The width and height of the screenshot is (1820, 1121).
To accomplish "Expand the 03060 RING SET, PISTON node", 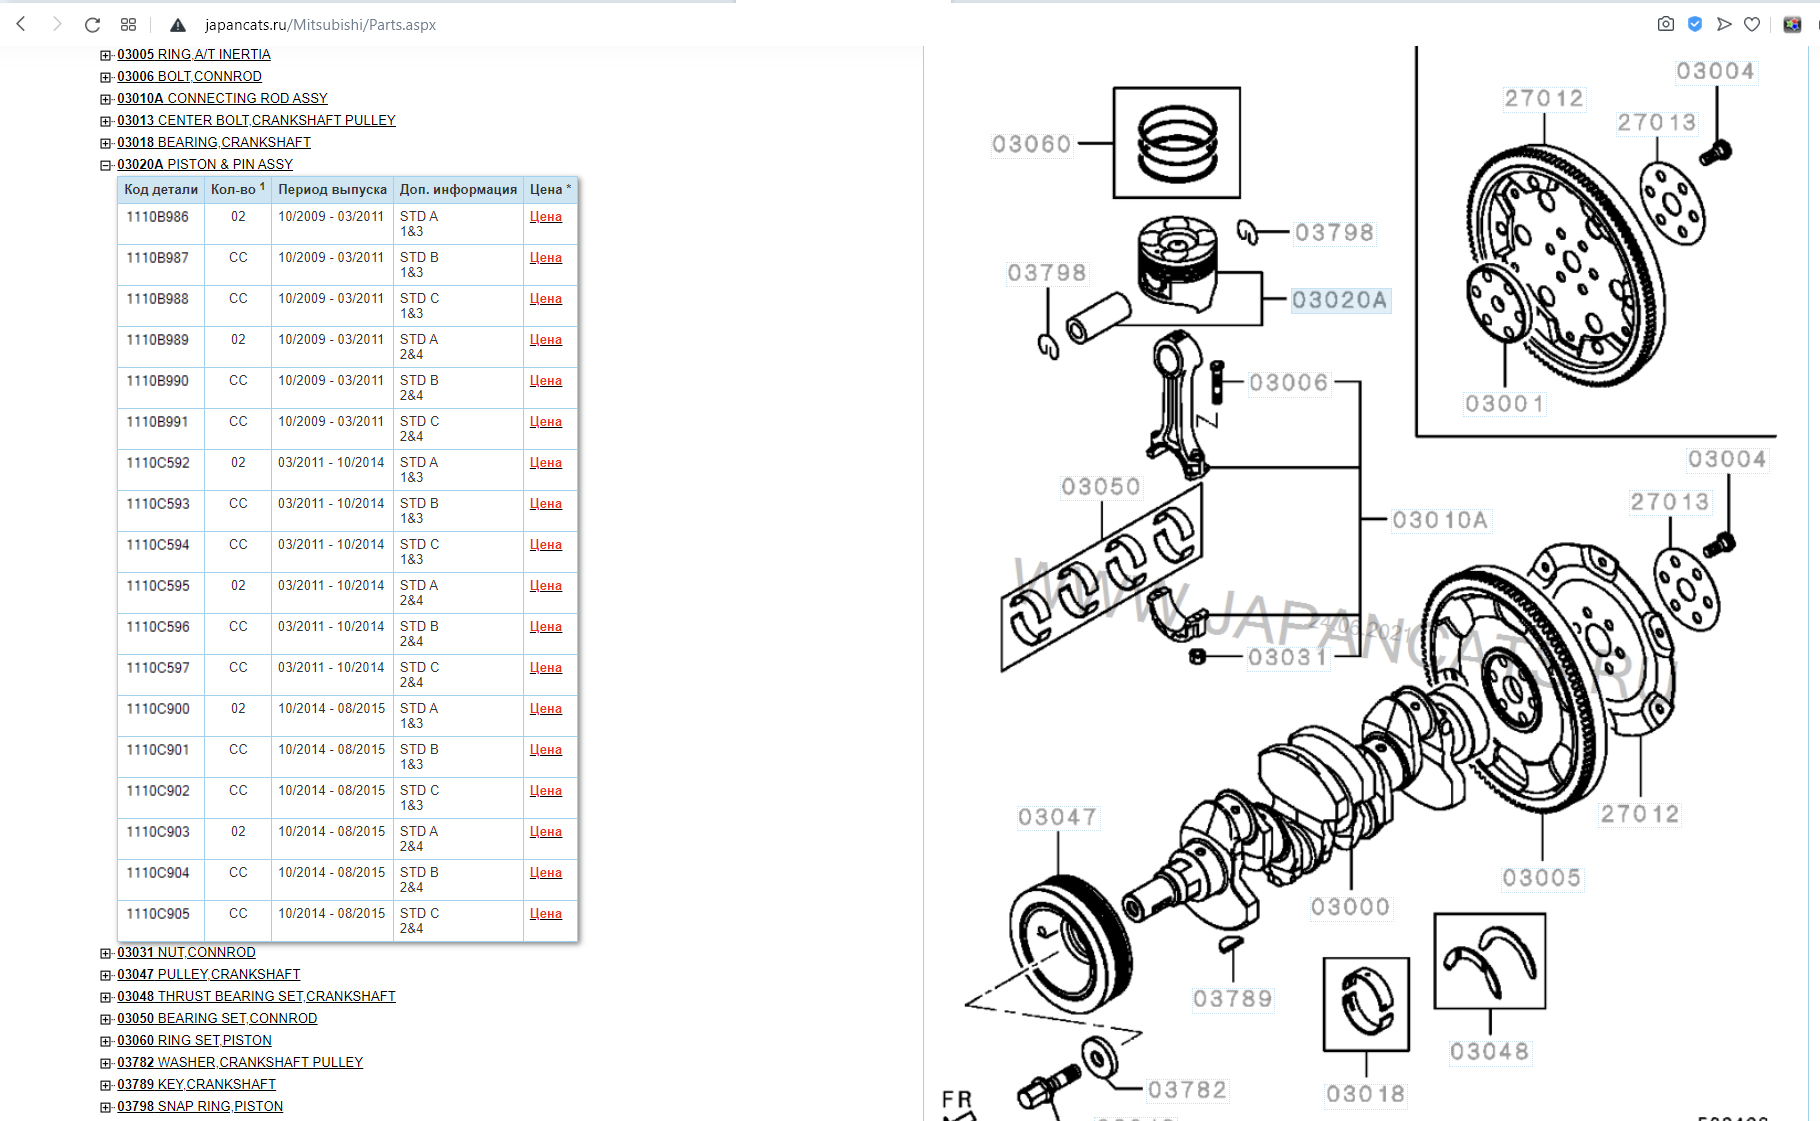I will pyautogui.click(x=106, y=1041).
